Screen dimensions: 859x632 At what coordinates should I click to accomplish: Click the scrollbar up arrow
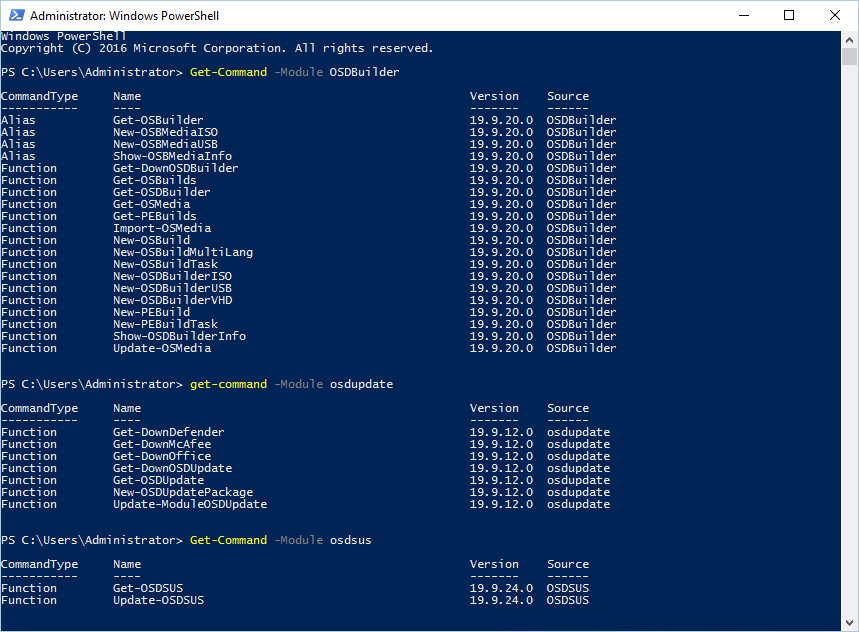click(x=850, y=40)
